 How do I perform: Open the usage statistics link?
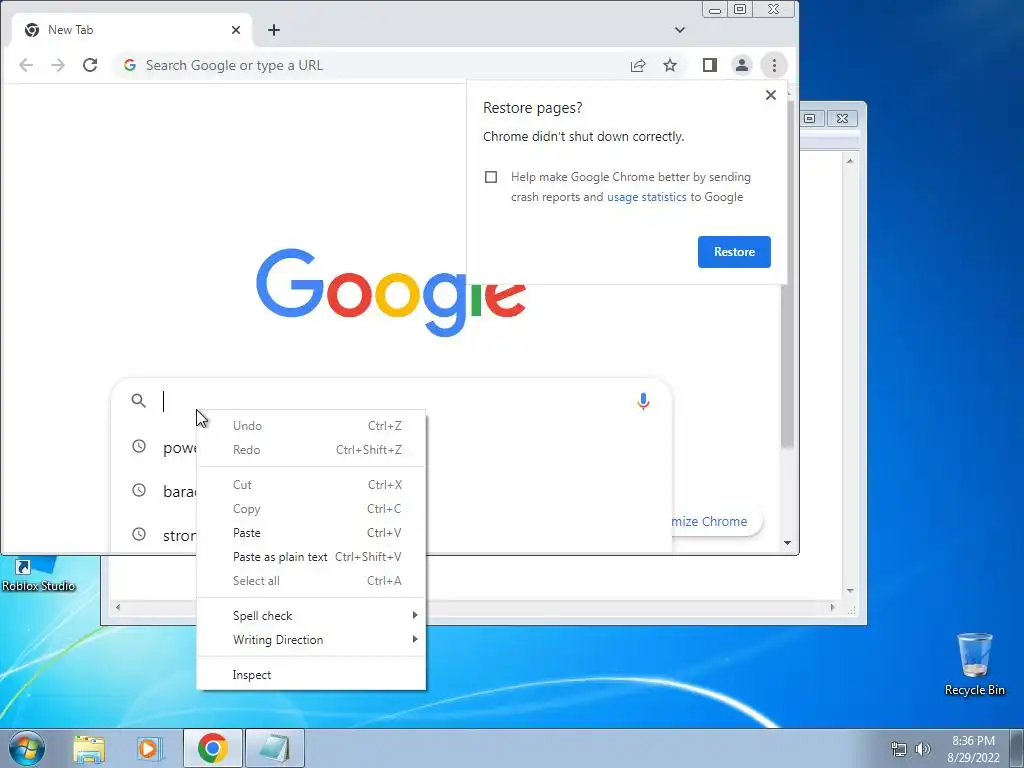pyautogui.click(x=647, y=197)
